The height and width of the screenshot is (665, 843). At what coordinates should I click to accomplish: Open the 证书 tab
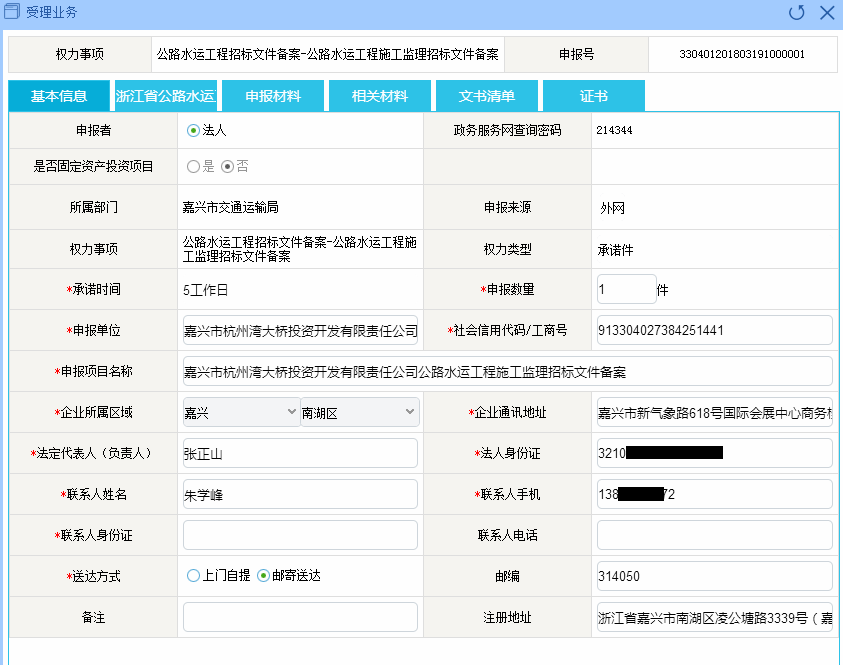click(593, 96)
